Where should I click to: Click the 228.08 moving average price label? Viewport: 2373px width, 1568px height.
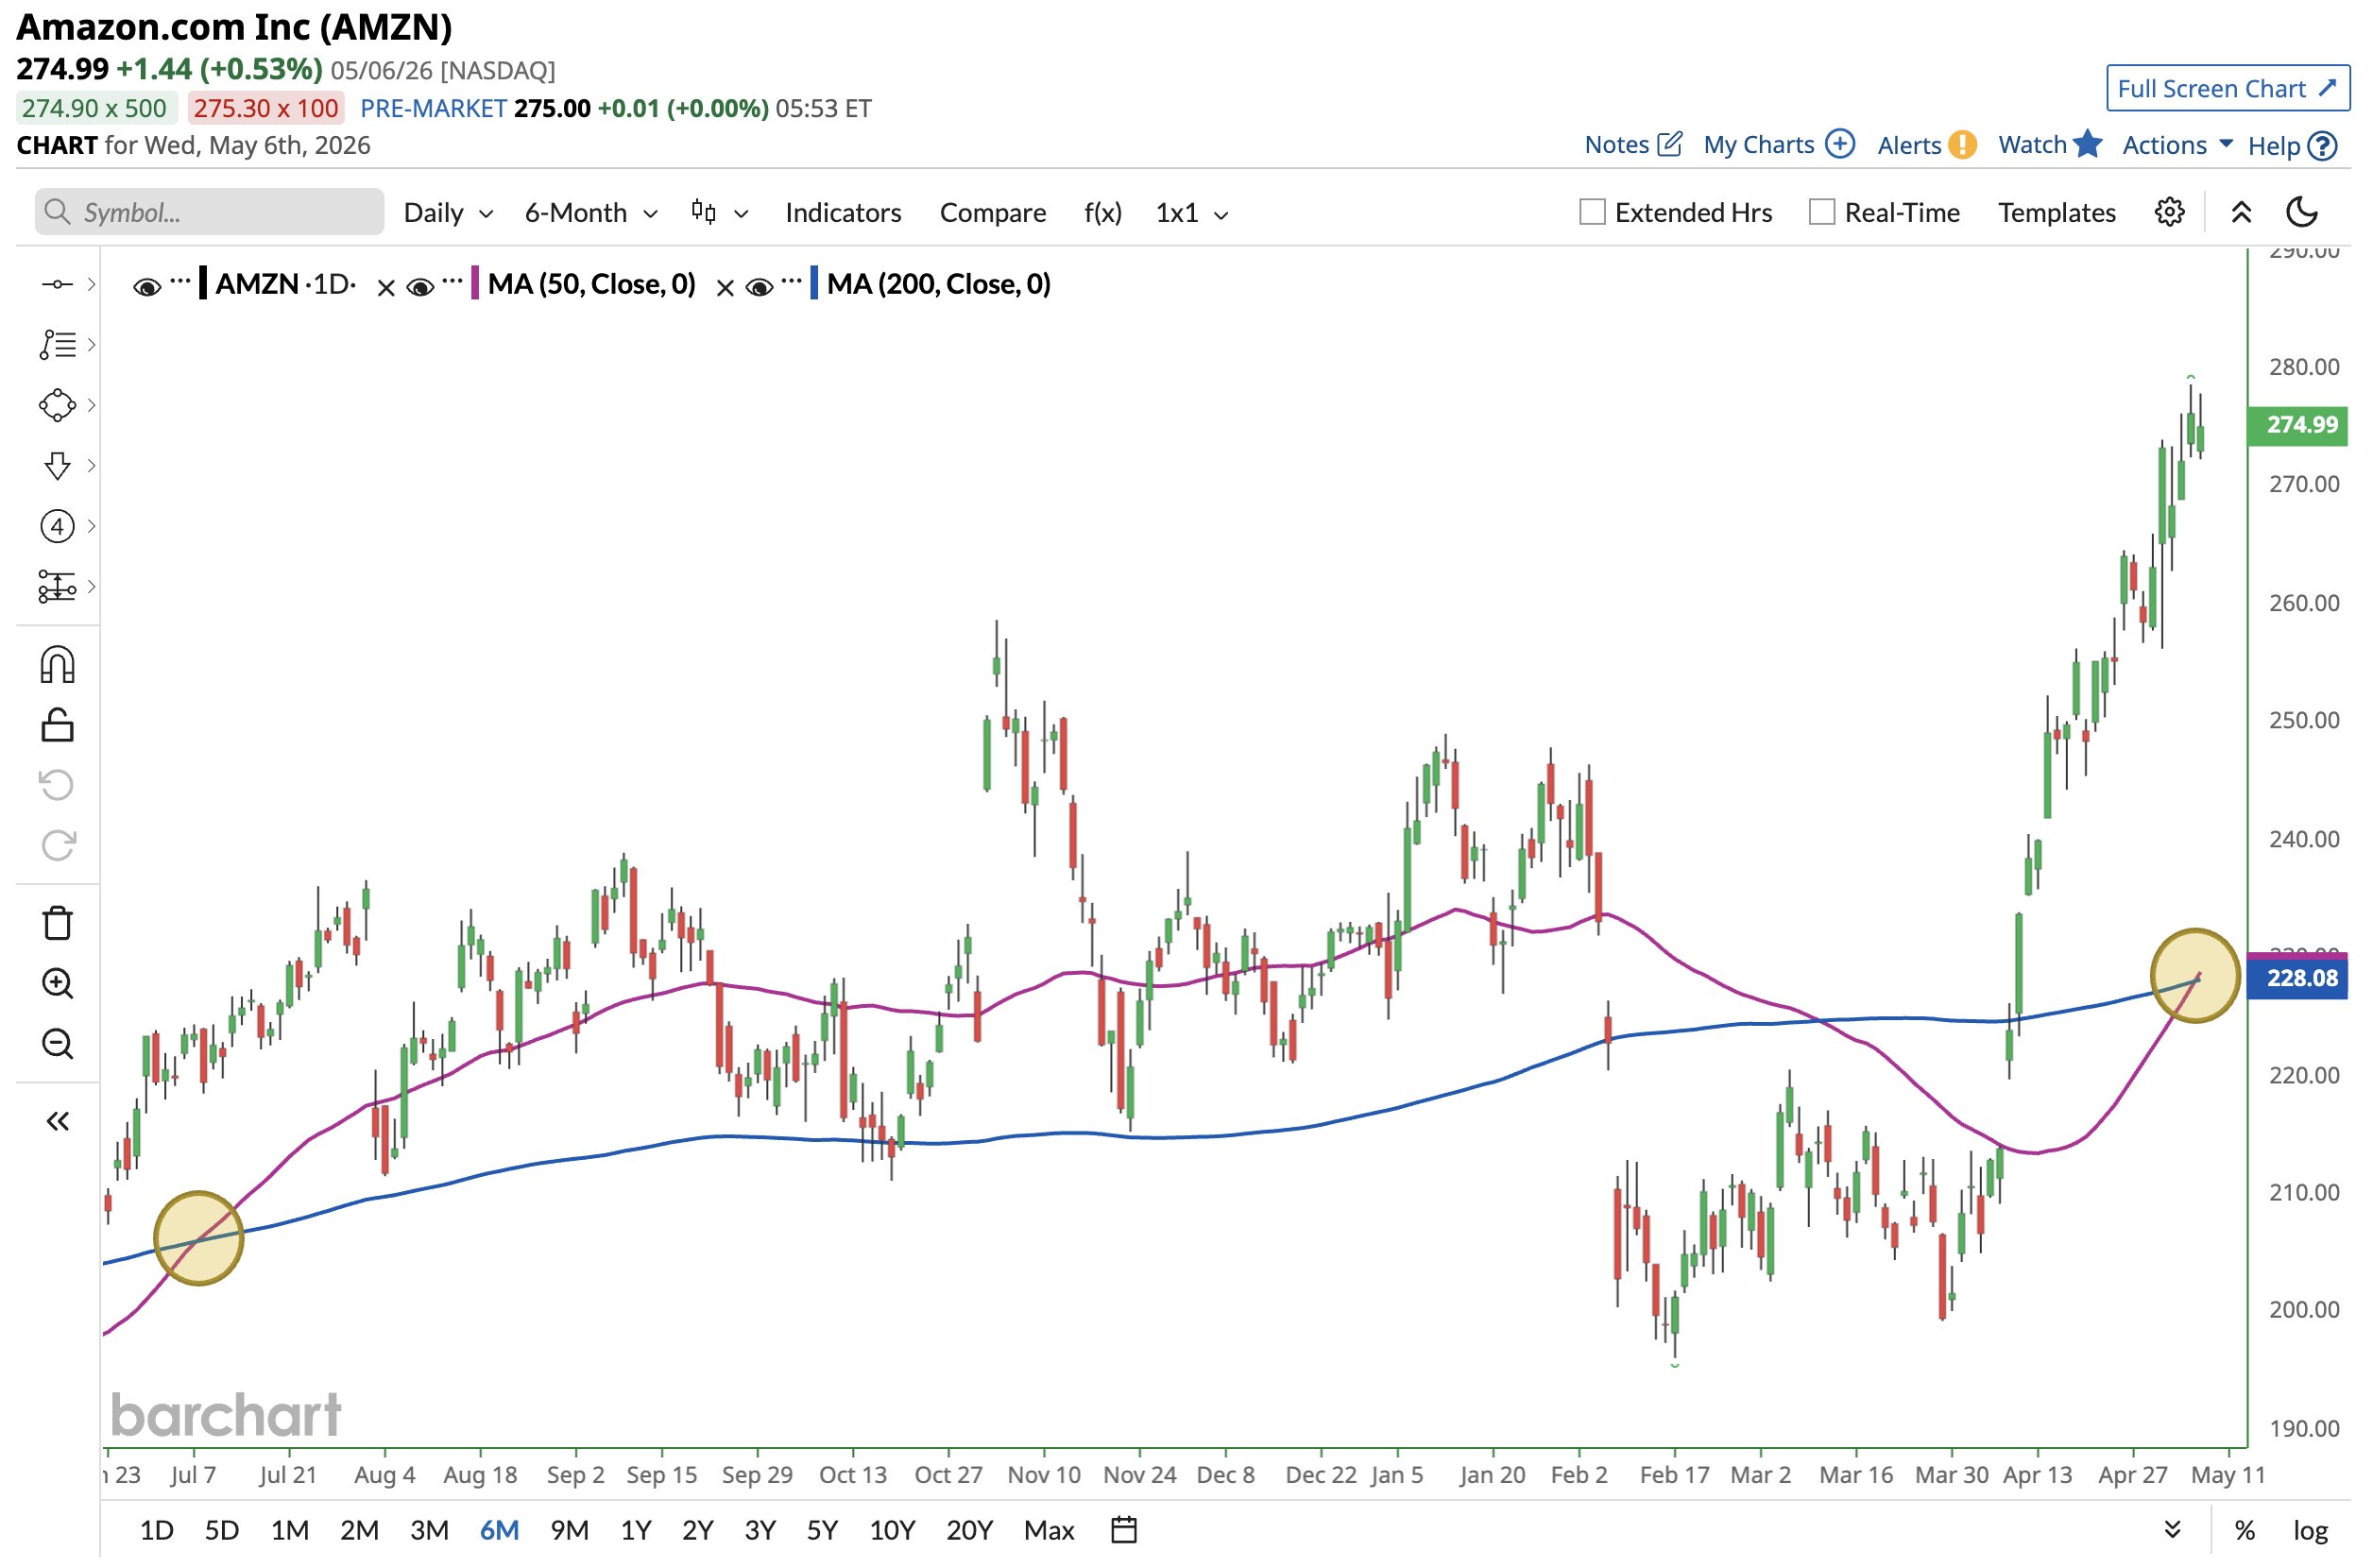[x=2298, y=978]
